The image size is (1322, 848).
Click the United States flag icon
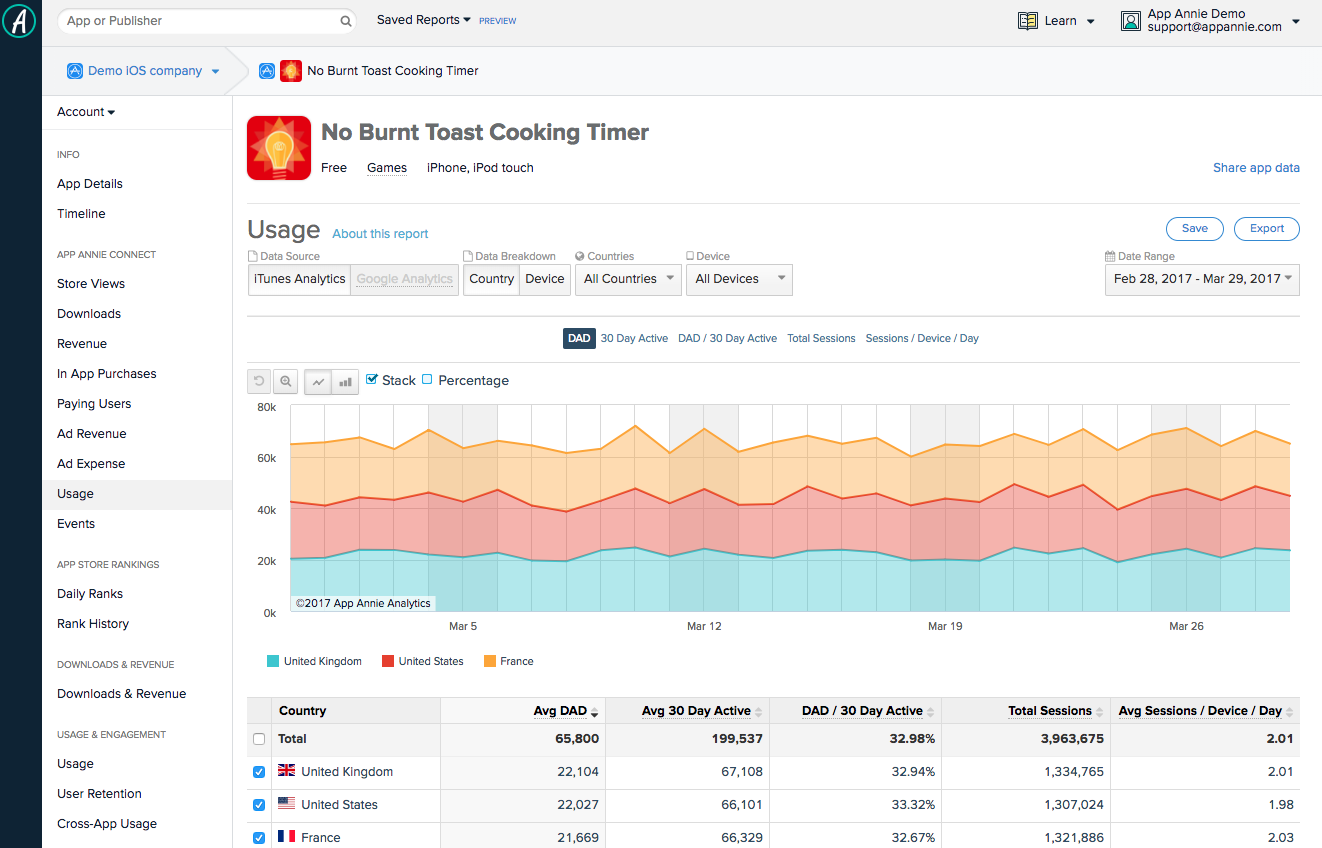[286, 804]
